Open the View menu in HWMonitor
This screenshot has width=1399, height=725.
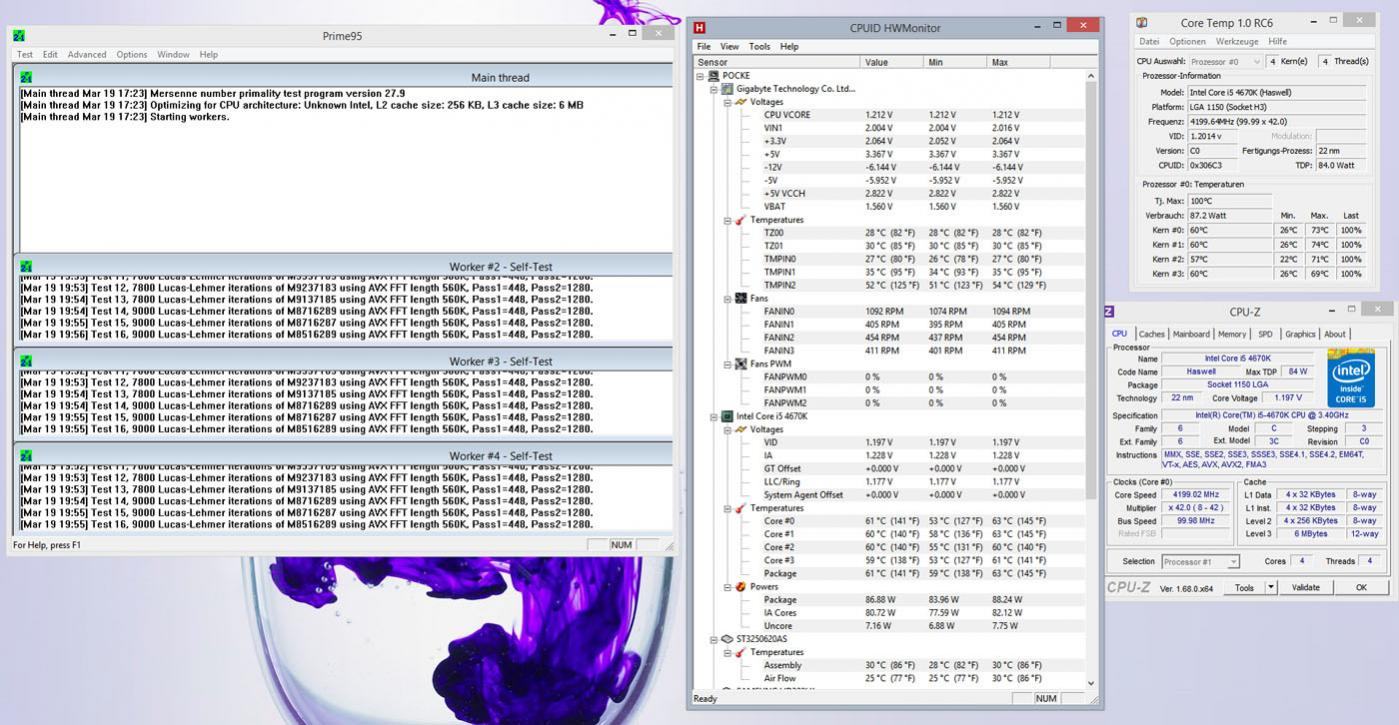729,46
